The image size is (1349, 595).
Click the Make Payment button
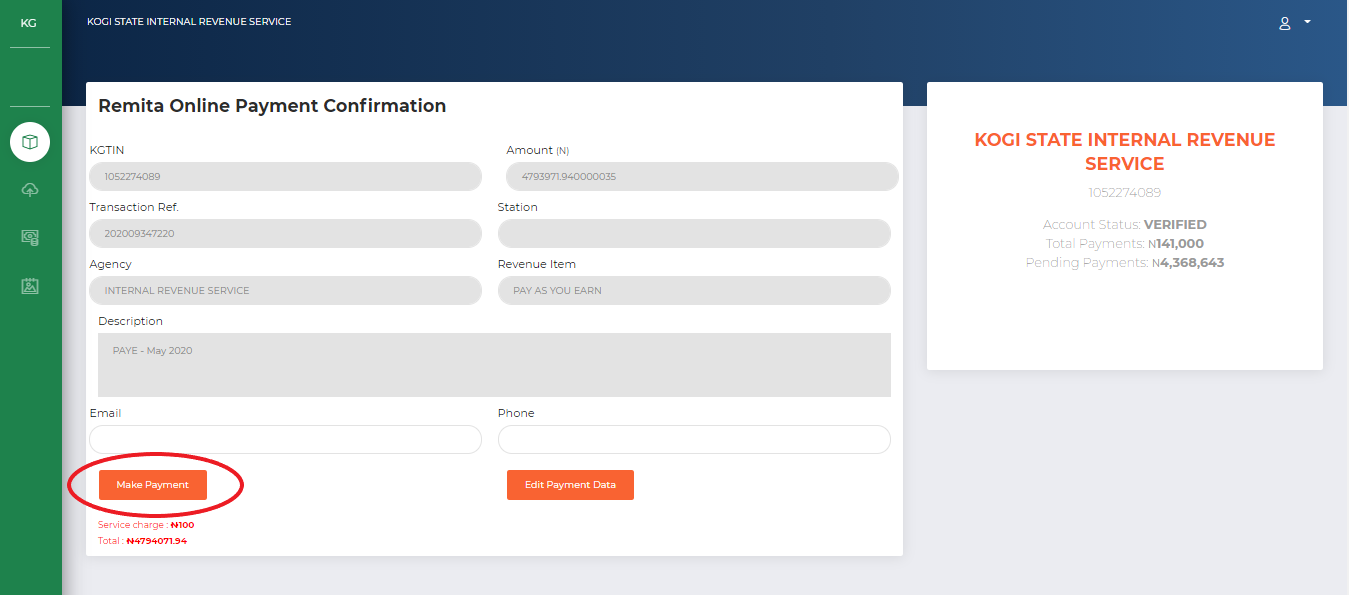coord(152,485)
